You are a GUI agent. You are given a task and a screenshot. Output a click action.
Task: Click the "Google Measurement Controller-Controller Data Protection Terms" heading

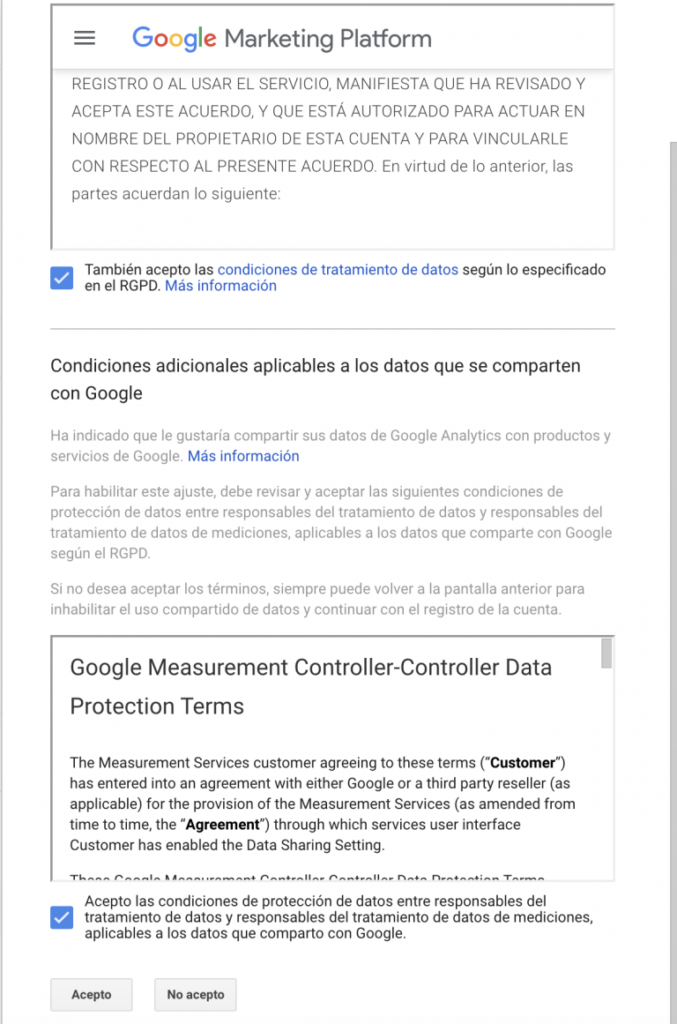pyautogui.click(x=311, y=686)
